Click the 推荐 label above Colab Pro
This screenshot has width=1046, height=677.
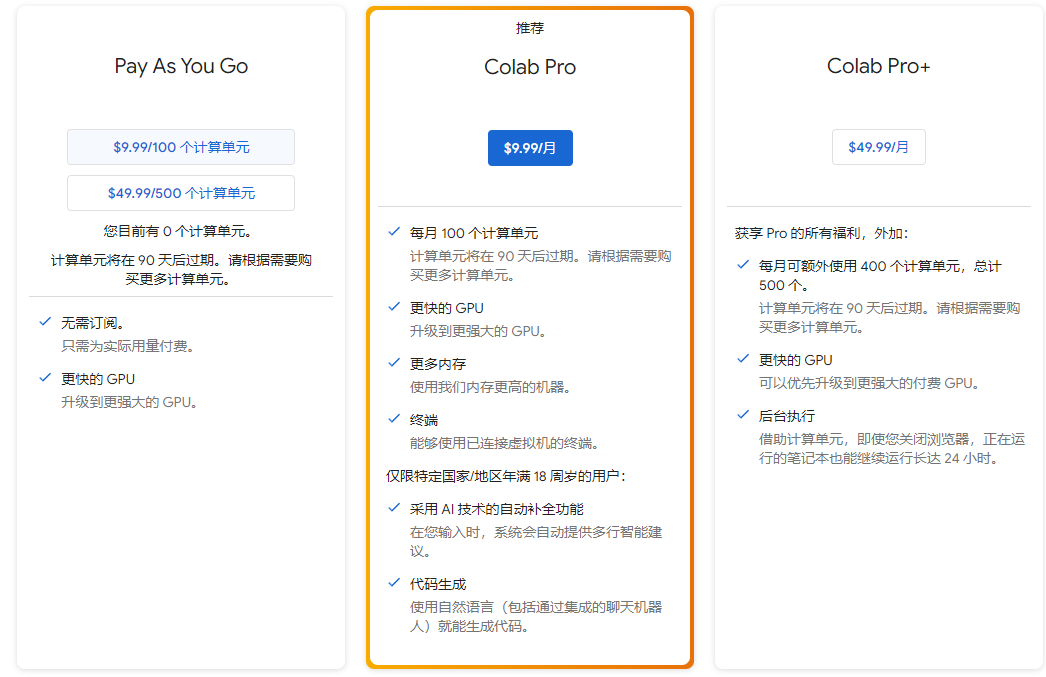coord(530,28)
